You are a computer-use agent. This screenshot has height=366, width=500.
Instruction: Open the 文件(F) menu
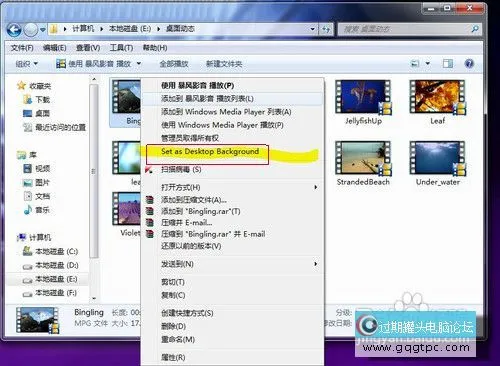(22, 48)
